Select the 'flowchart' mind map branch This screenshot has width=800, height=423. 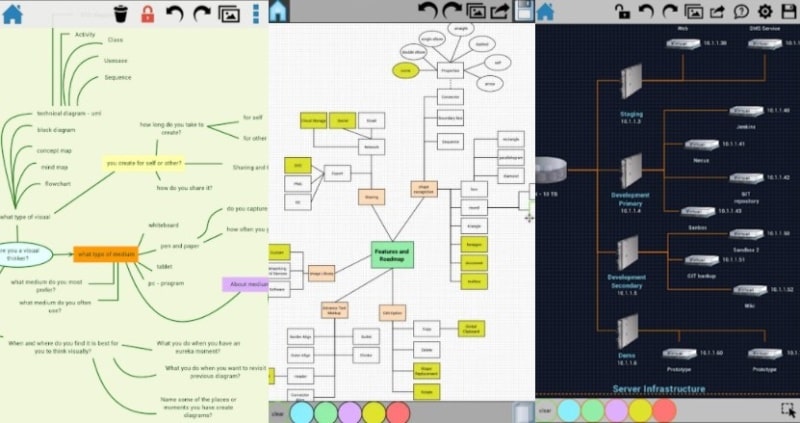coord(56,184)
